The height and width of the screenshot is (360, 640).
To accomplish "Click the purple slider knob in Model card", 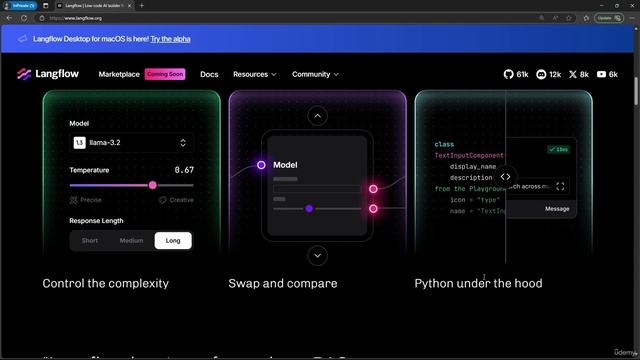I will click(x=309, y=209).
